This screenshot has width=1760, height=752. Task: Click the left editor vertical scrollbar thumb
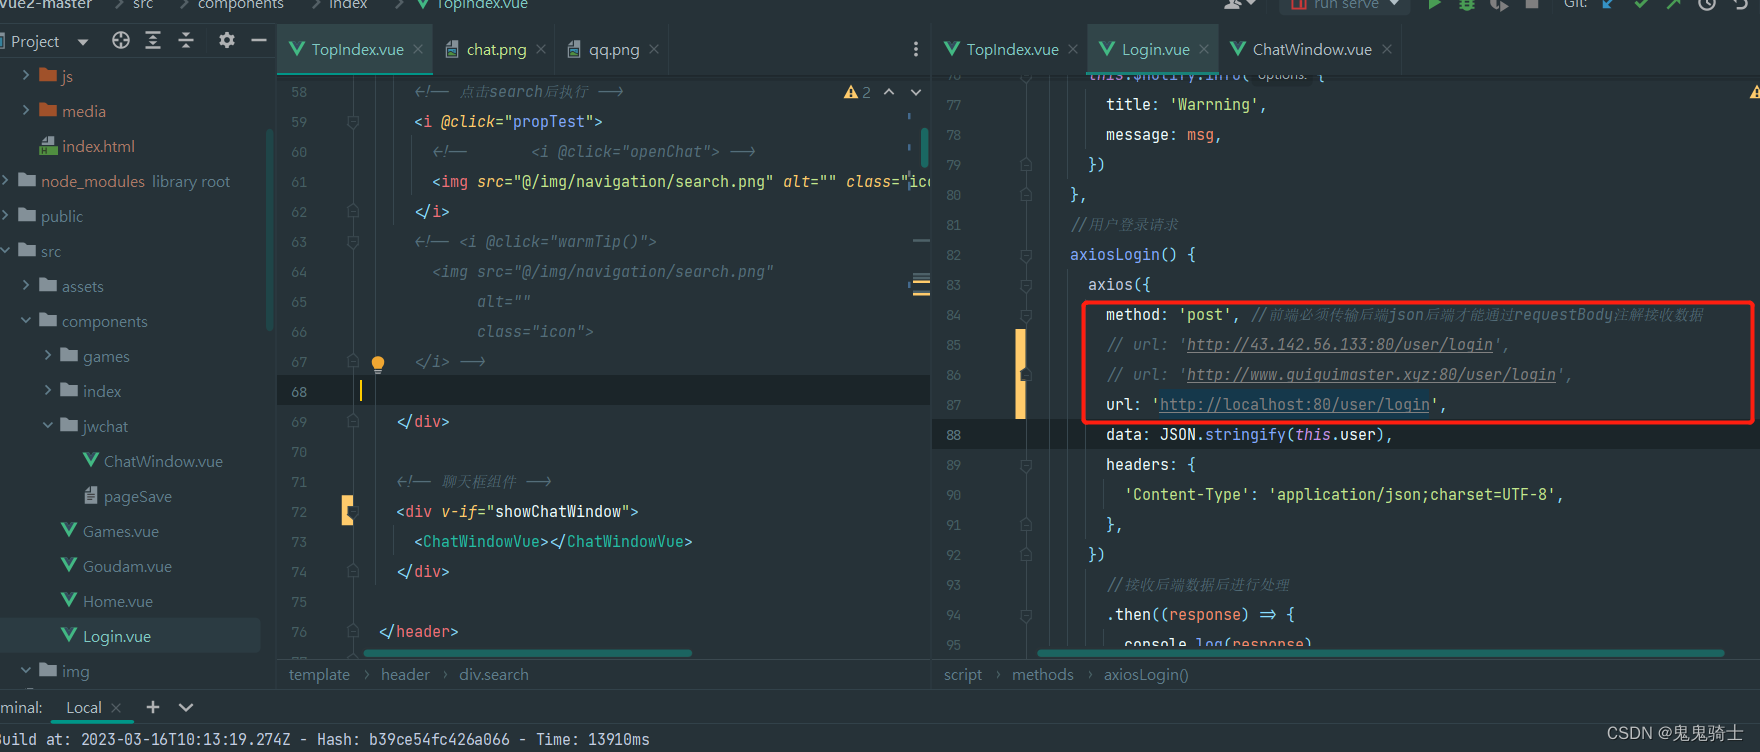924,147
